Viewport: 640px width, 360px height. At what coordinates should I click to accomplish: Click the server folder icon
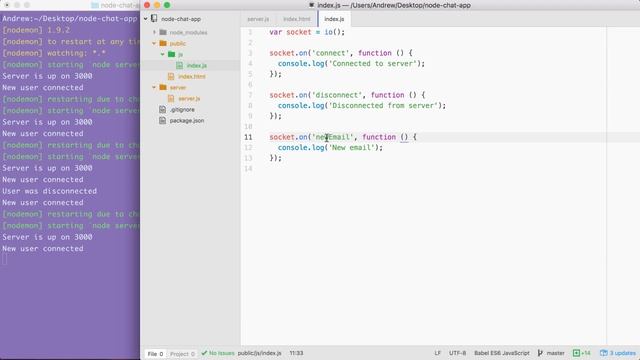click(163, 87)
